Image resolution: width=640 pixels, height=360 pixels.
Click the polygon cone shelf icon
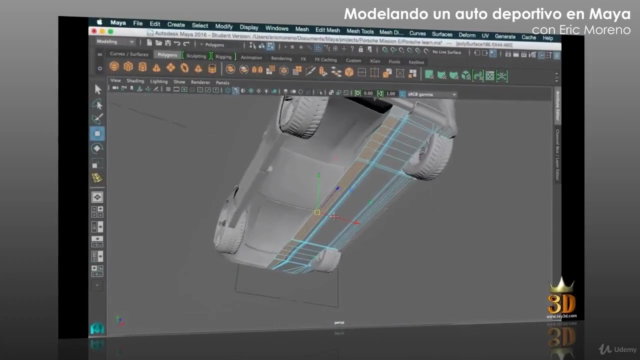pos(156,67)
